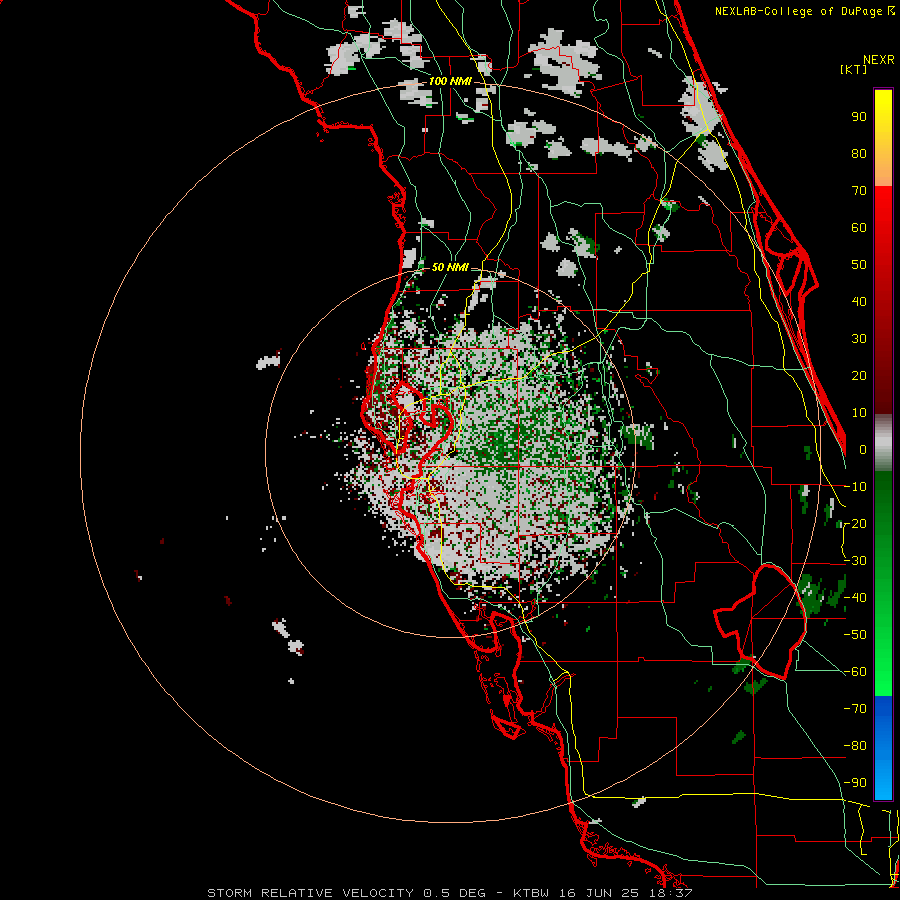Click the 70 value on velocity scale

(x=859, y=191)
